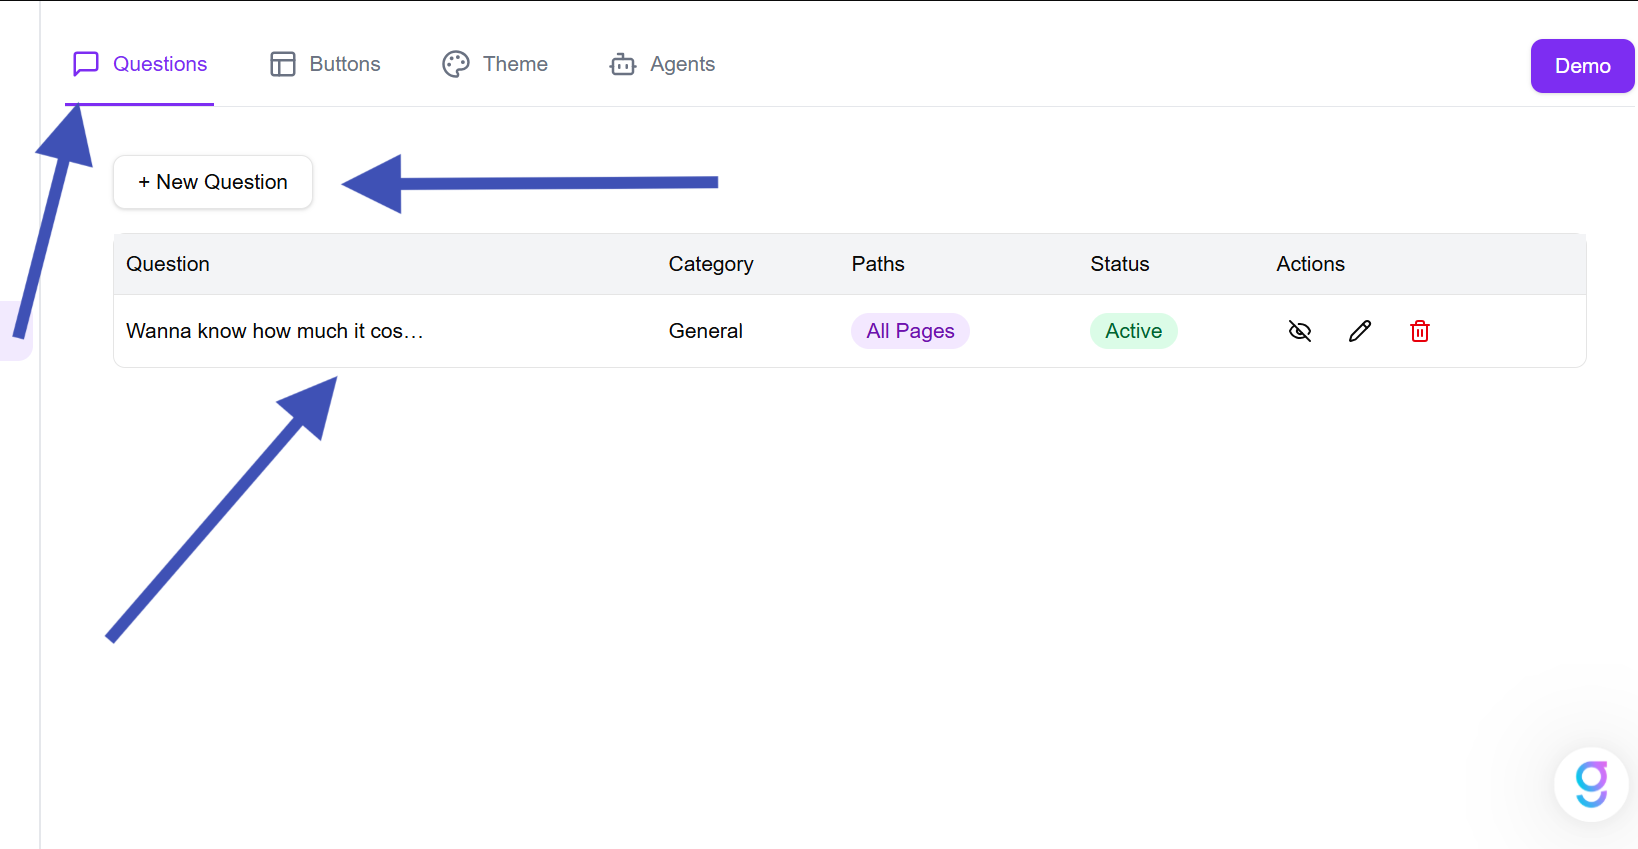Switch to the Theme tab
The image size is (1638, 849).
tap(496, 64)
